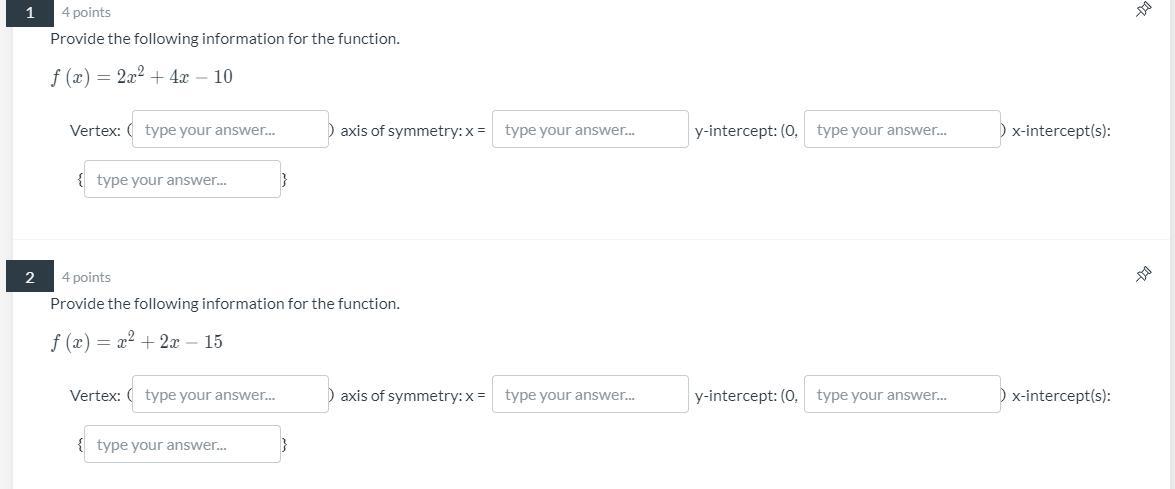Select the y-intercept answer box in question 2
This screenshot has width=1175, height=489.
(902, 395)
